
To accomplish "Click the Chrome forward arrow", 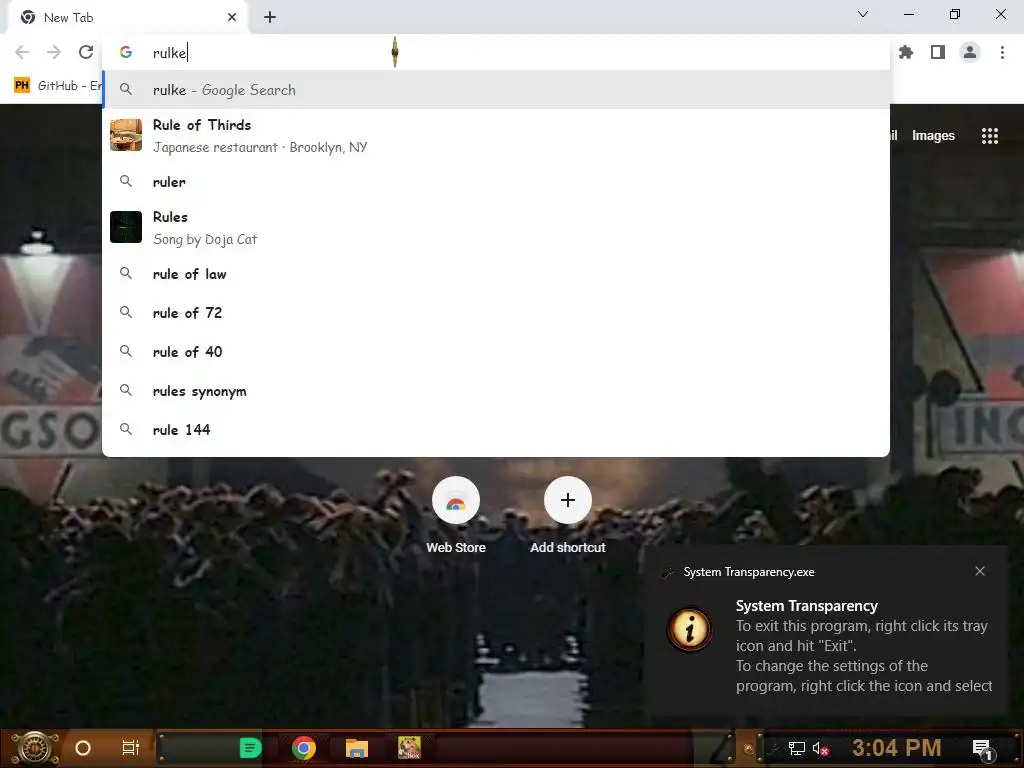I will [x=54, y=52].
